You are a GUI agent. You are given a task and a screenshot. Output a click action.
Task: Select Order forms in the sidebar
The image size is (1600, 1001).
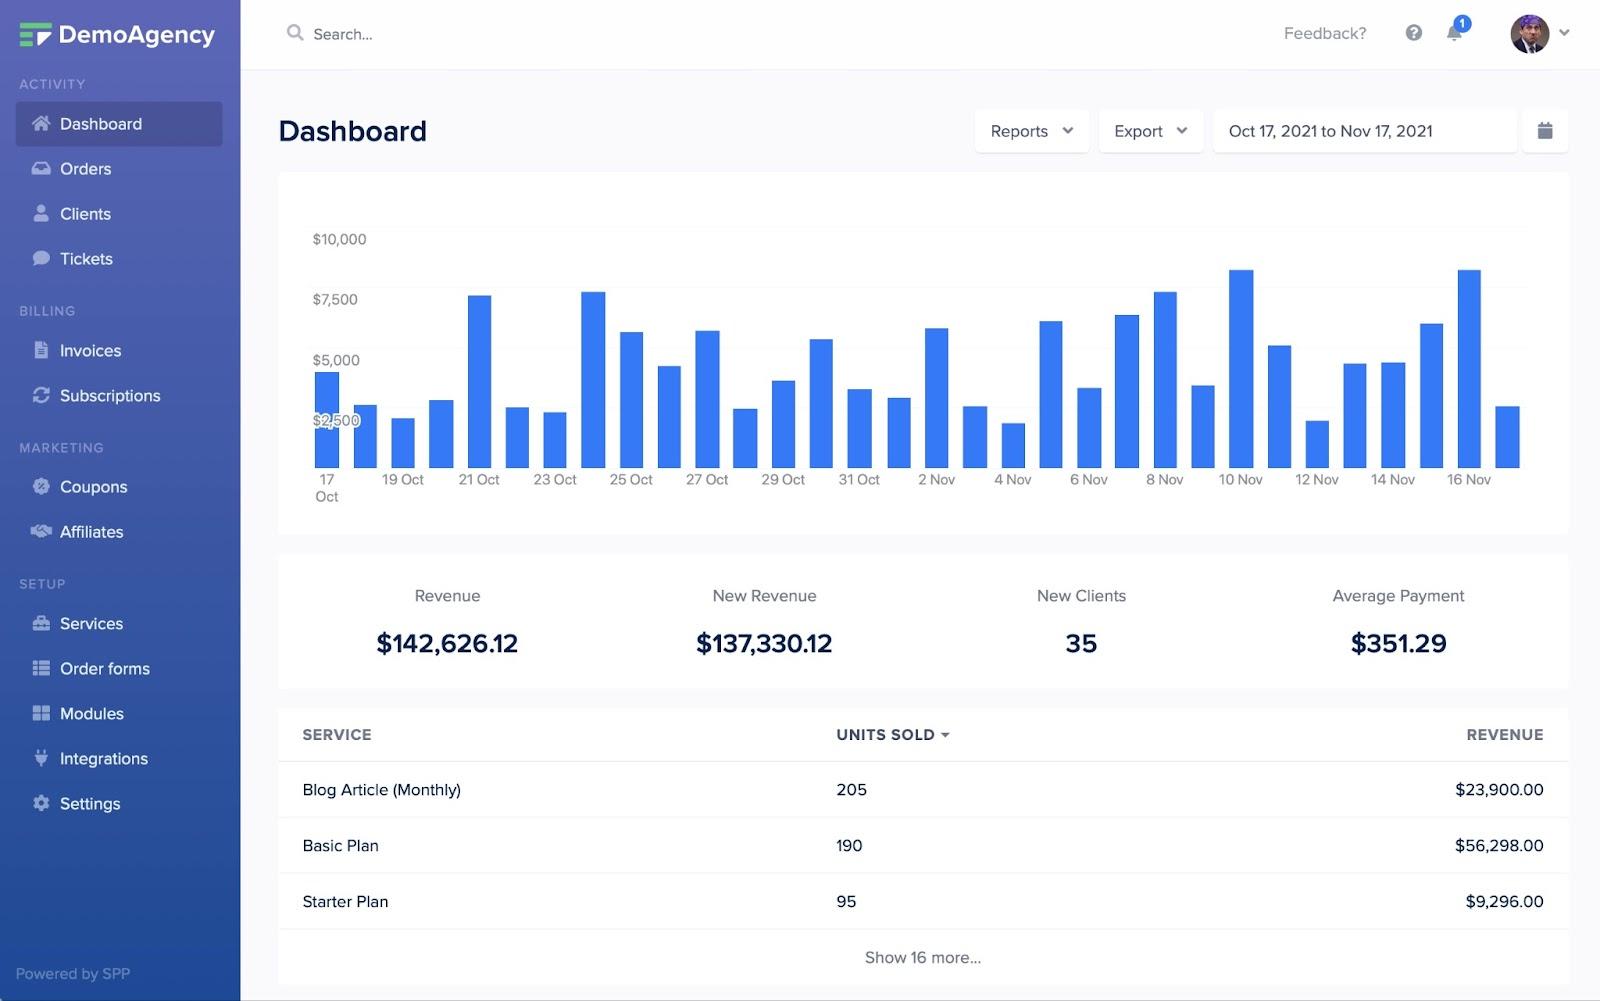104,668
